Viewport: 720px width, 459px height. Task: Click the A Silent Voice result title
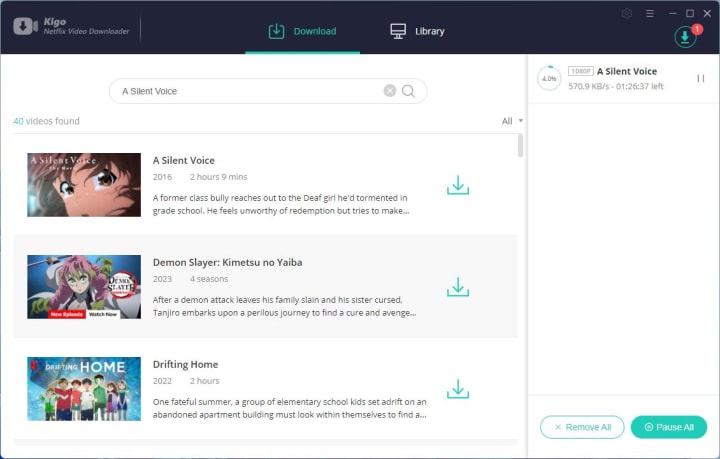click(184, 160)
